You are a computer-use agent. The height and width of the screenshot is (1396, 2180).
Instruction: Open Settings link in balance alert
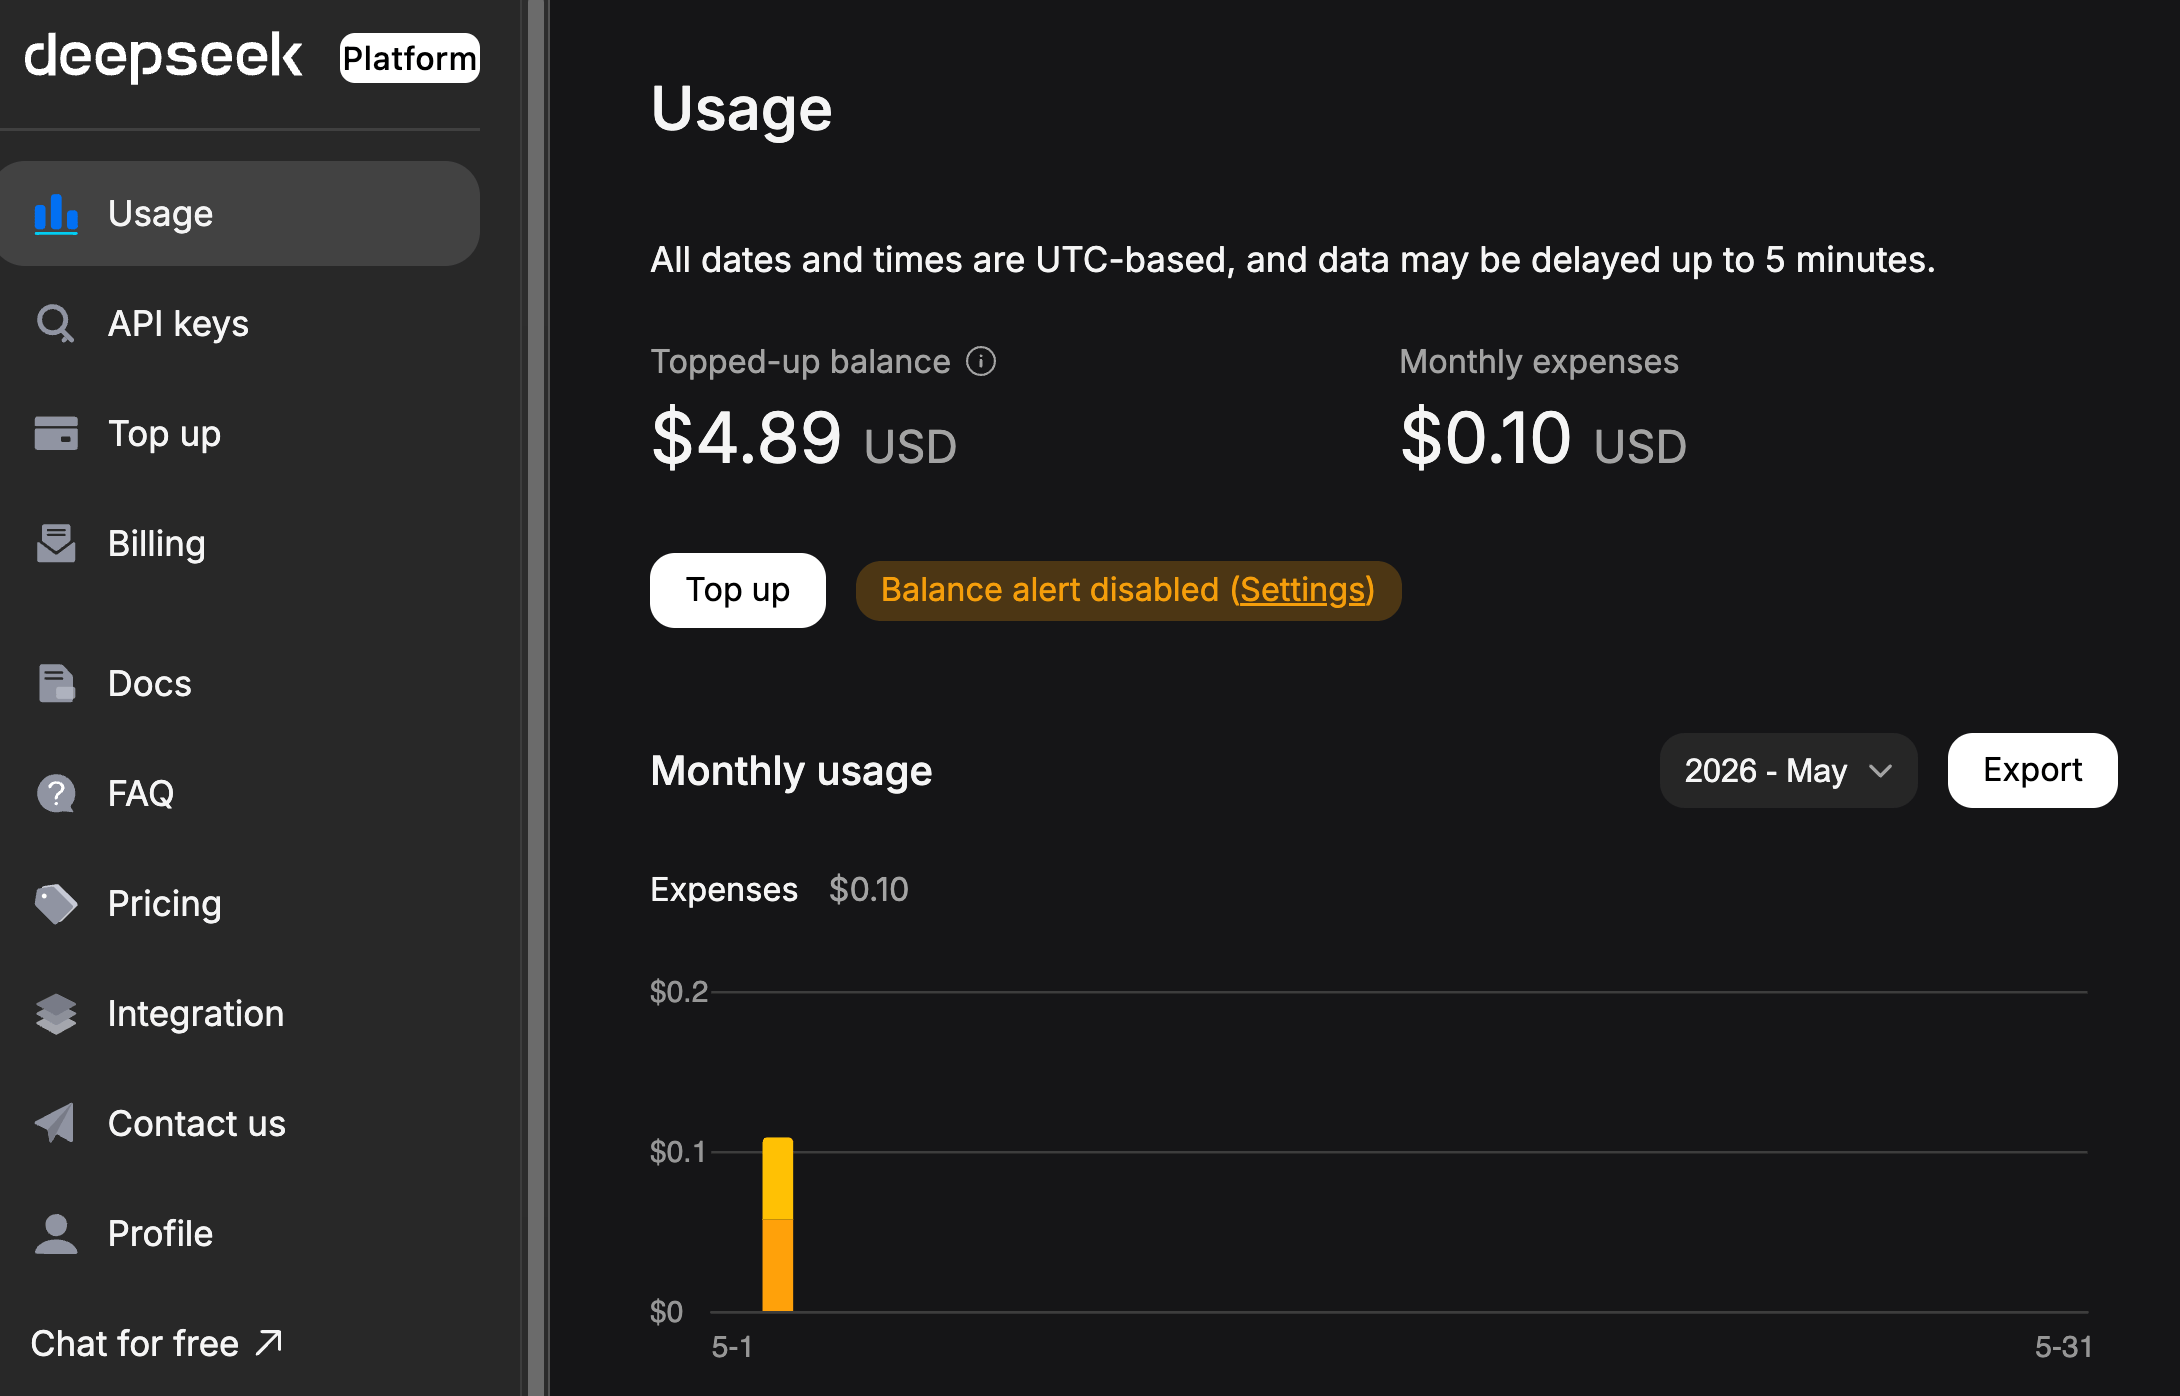(x=1302, y=590)
